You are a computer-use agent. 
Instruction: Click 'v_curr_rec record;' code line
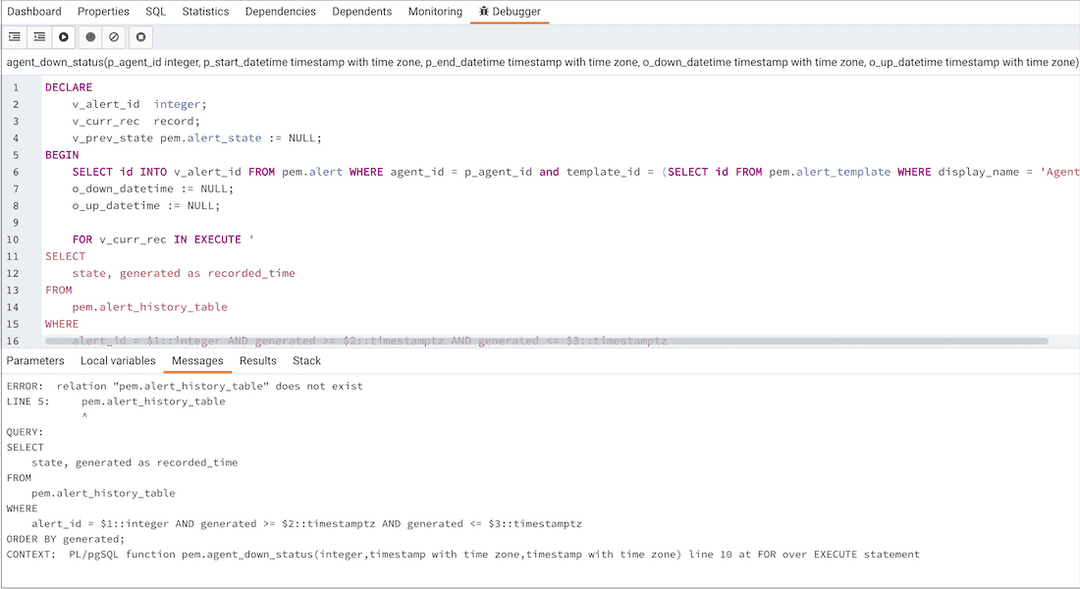(136, 121)
